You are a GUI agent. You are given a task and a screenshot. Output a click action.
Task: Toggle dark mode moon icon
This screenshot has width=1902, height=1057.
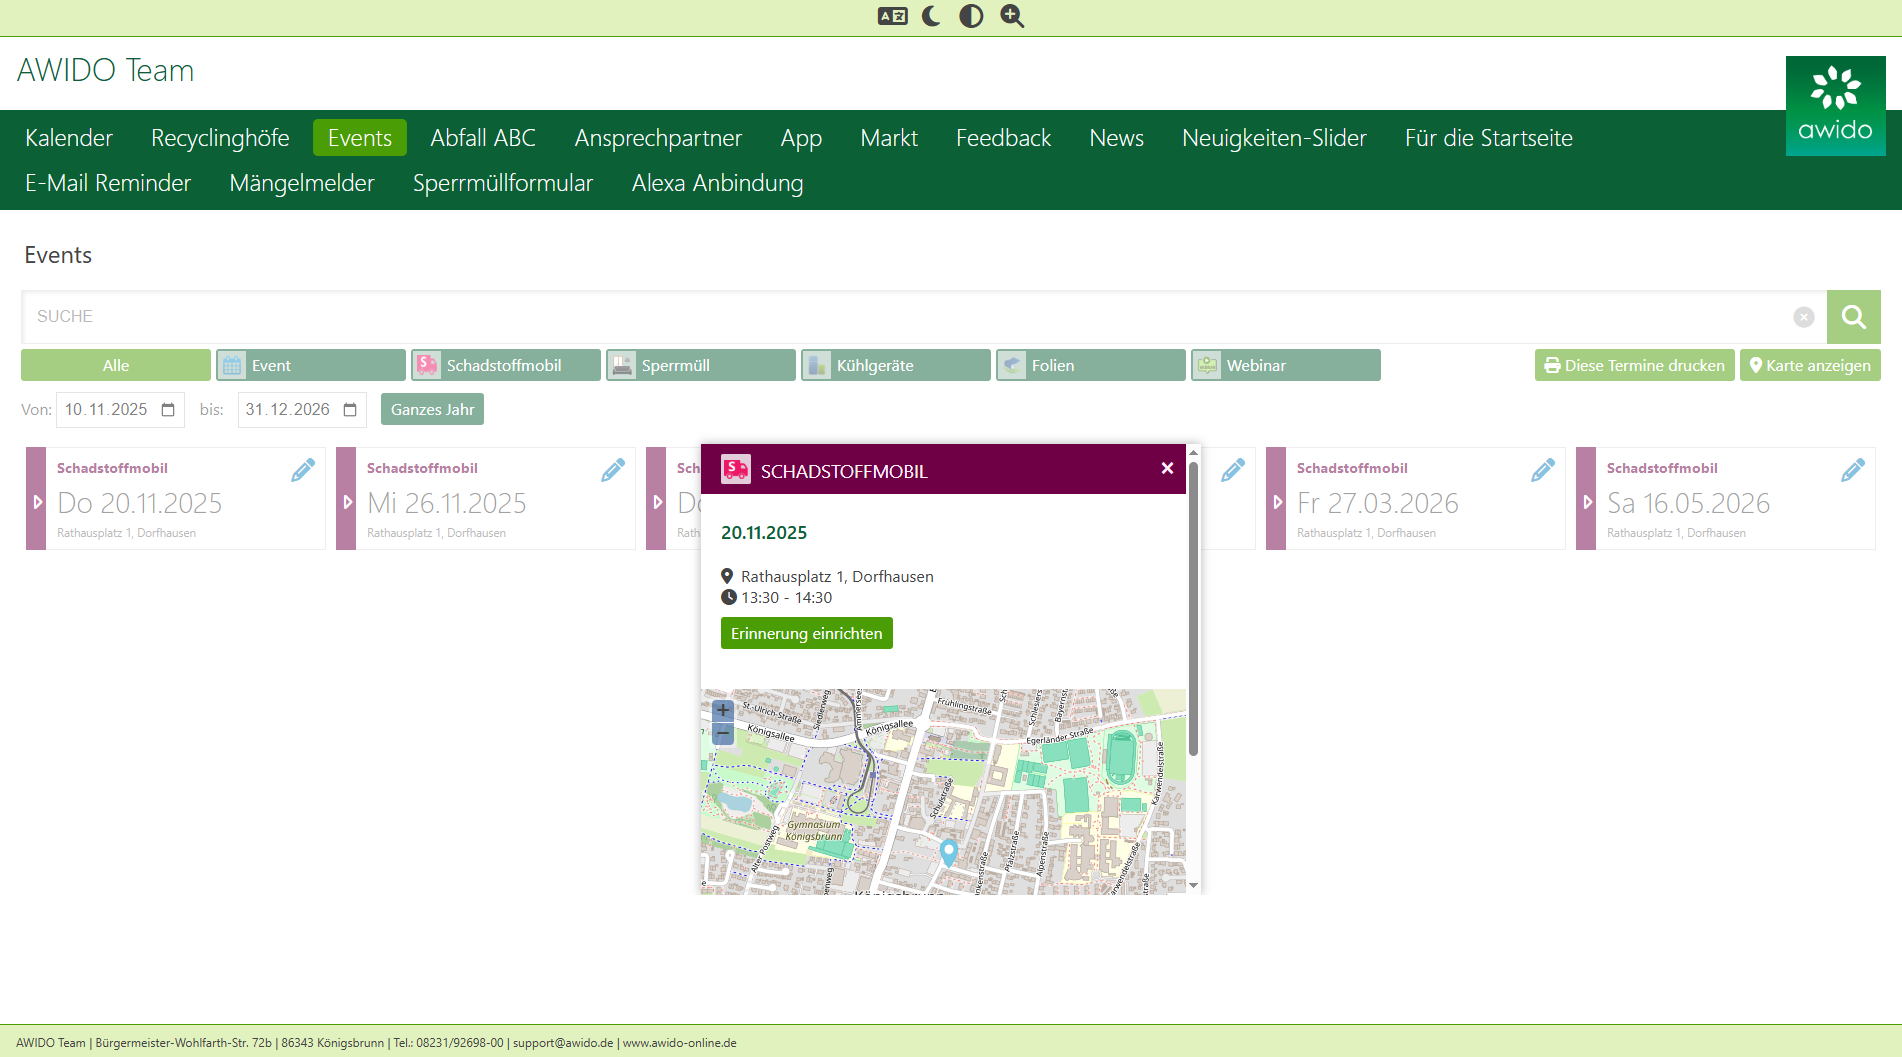tap(931, 16)
